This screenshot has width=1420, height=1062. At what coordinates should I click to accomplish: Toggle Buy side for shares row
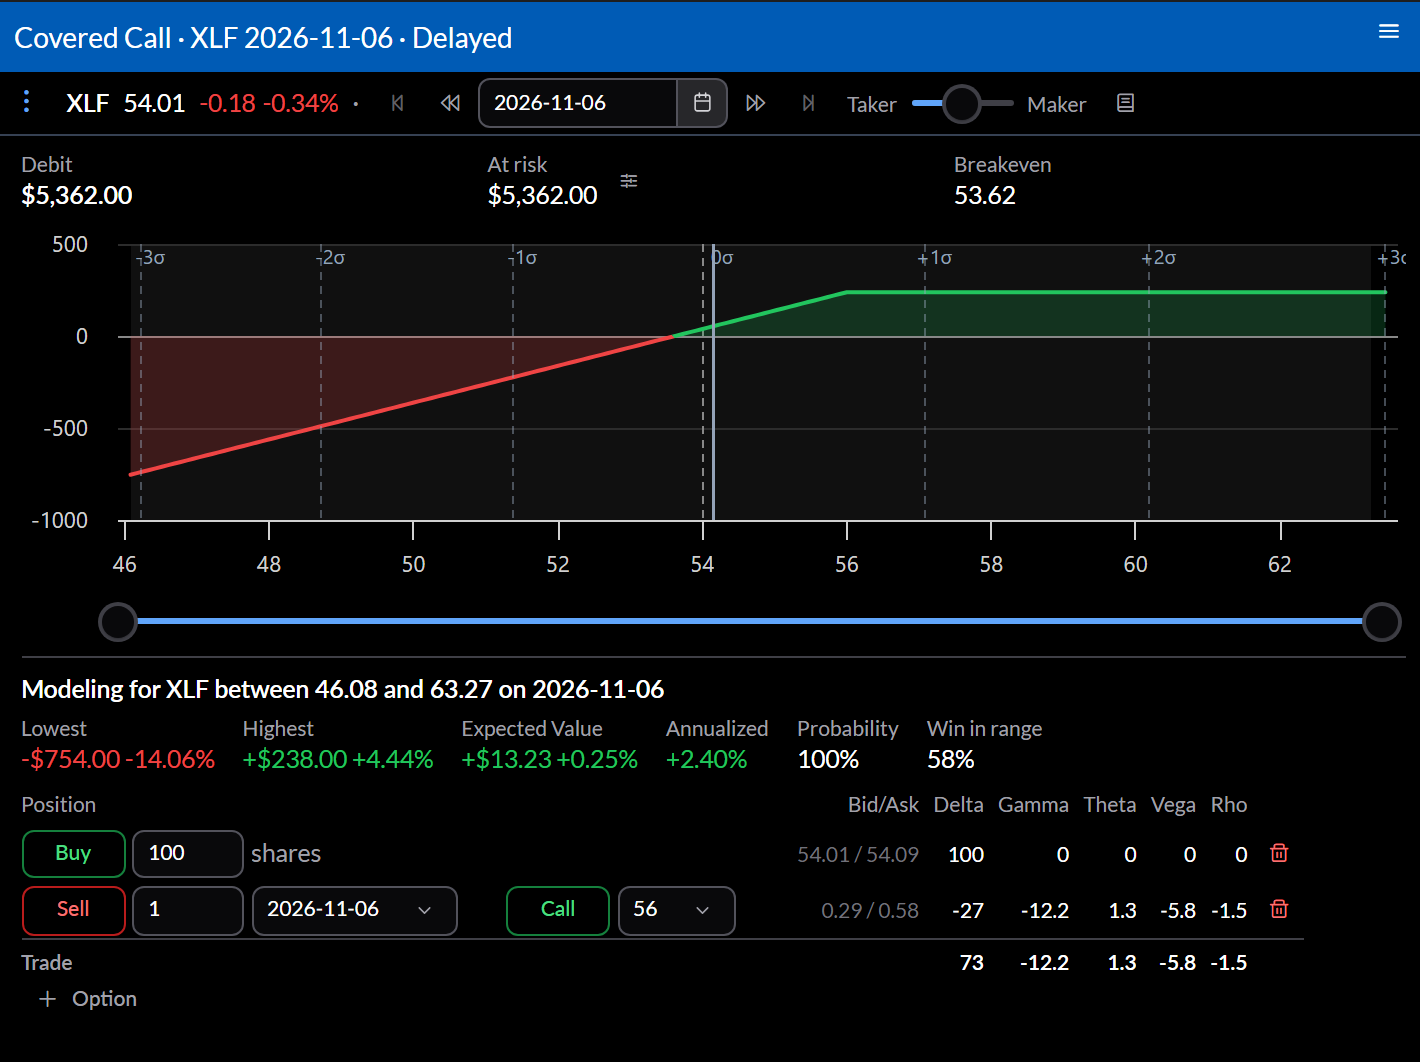click(73, 853)
